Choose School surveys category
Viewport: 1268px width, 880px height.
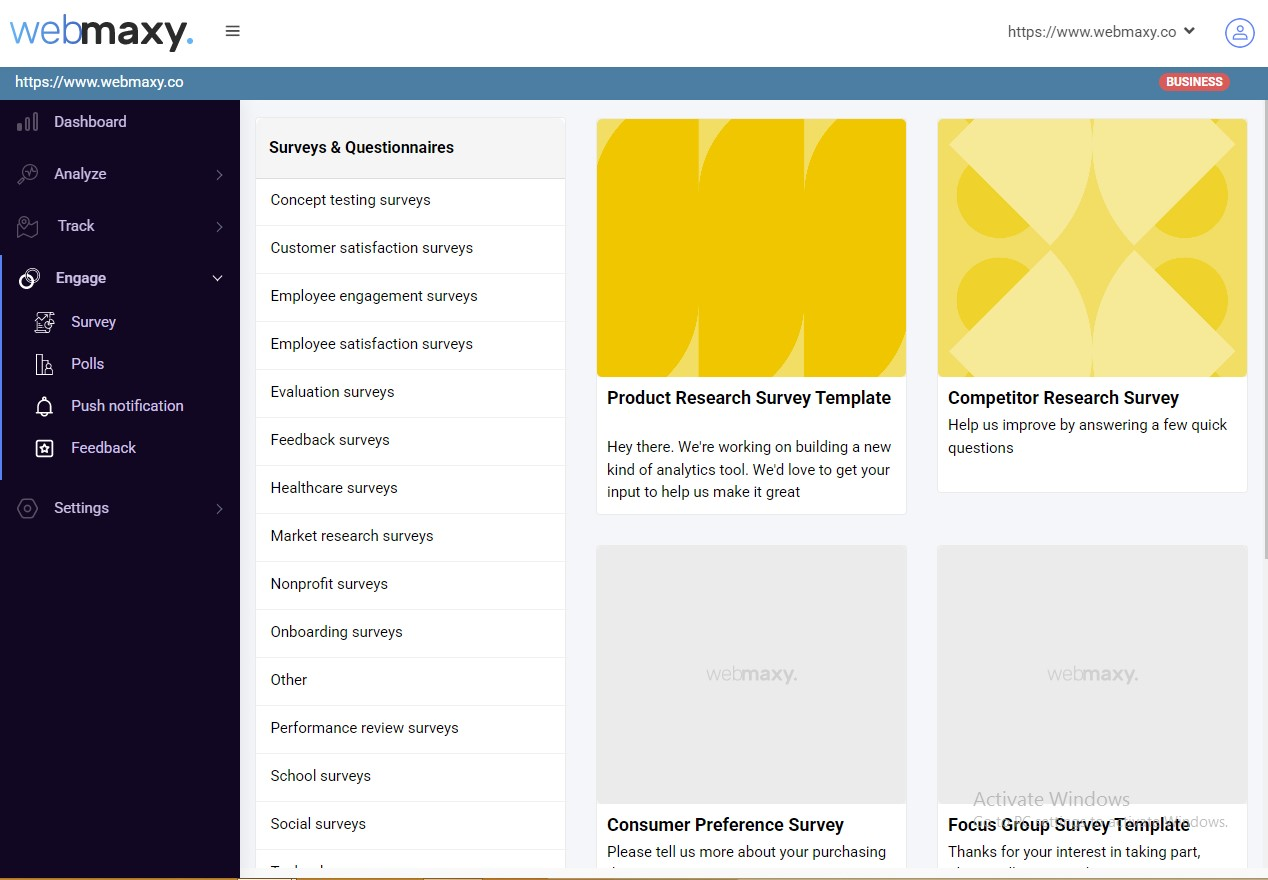coord(410,777)
